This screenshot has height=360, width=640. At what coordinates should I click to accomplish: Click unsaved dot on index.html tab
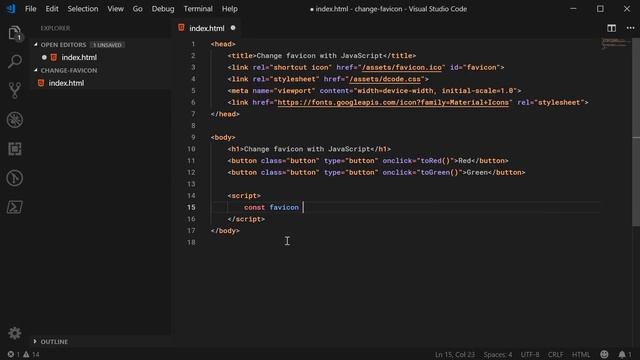point(233,28)
